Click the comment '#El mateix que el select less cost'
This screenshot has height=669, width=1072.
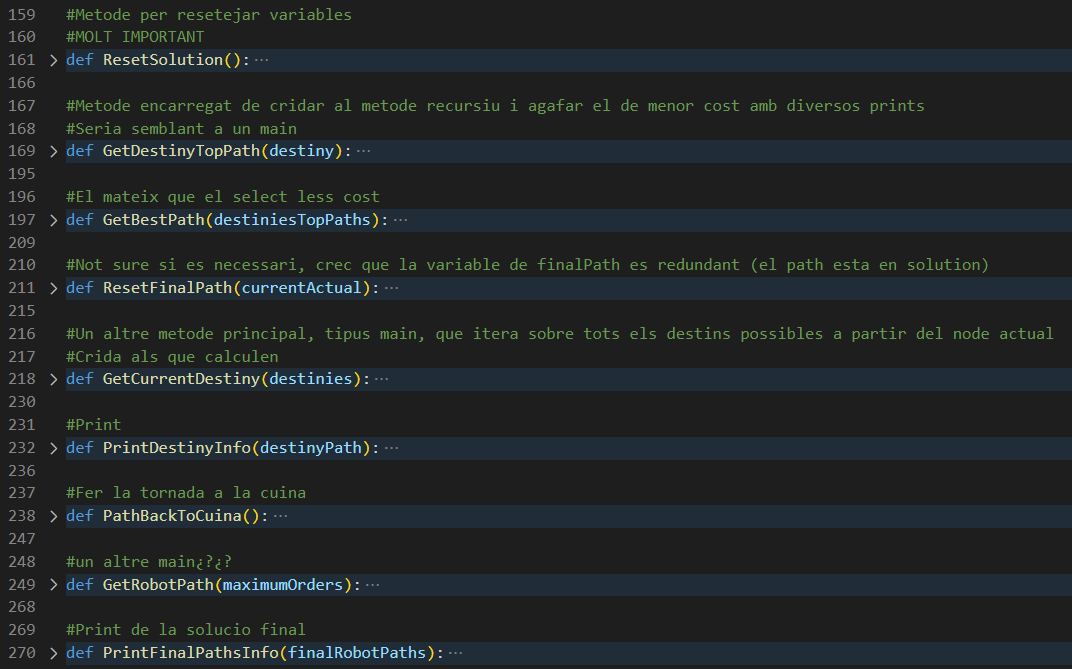click(x=223, y=197)
